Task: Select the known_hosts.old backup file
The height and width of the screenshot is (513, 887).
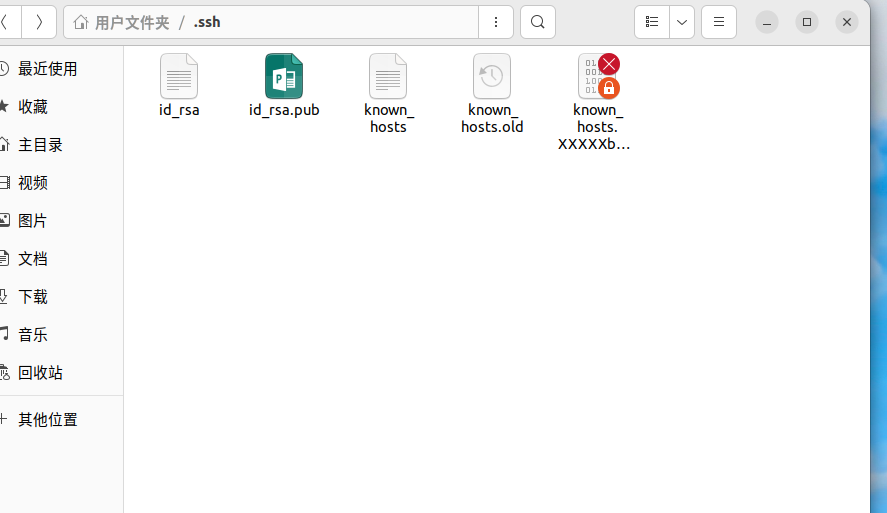Action: (x=492, y=77)
